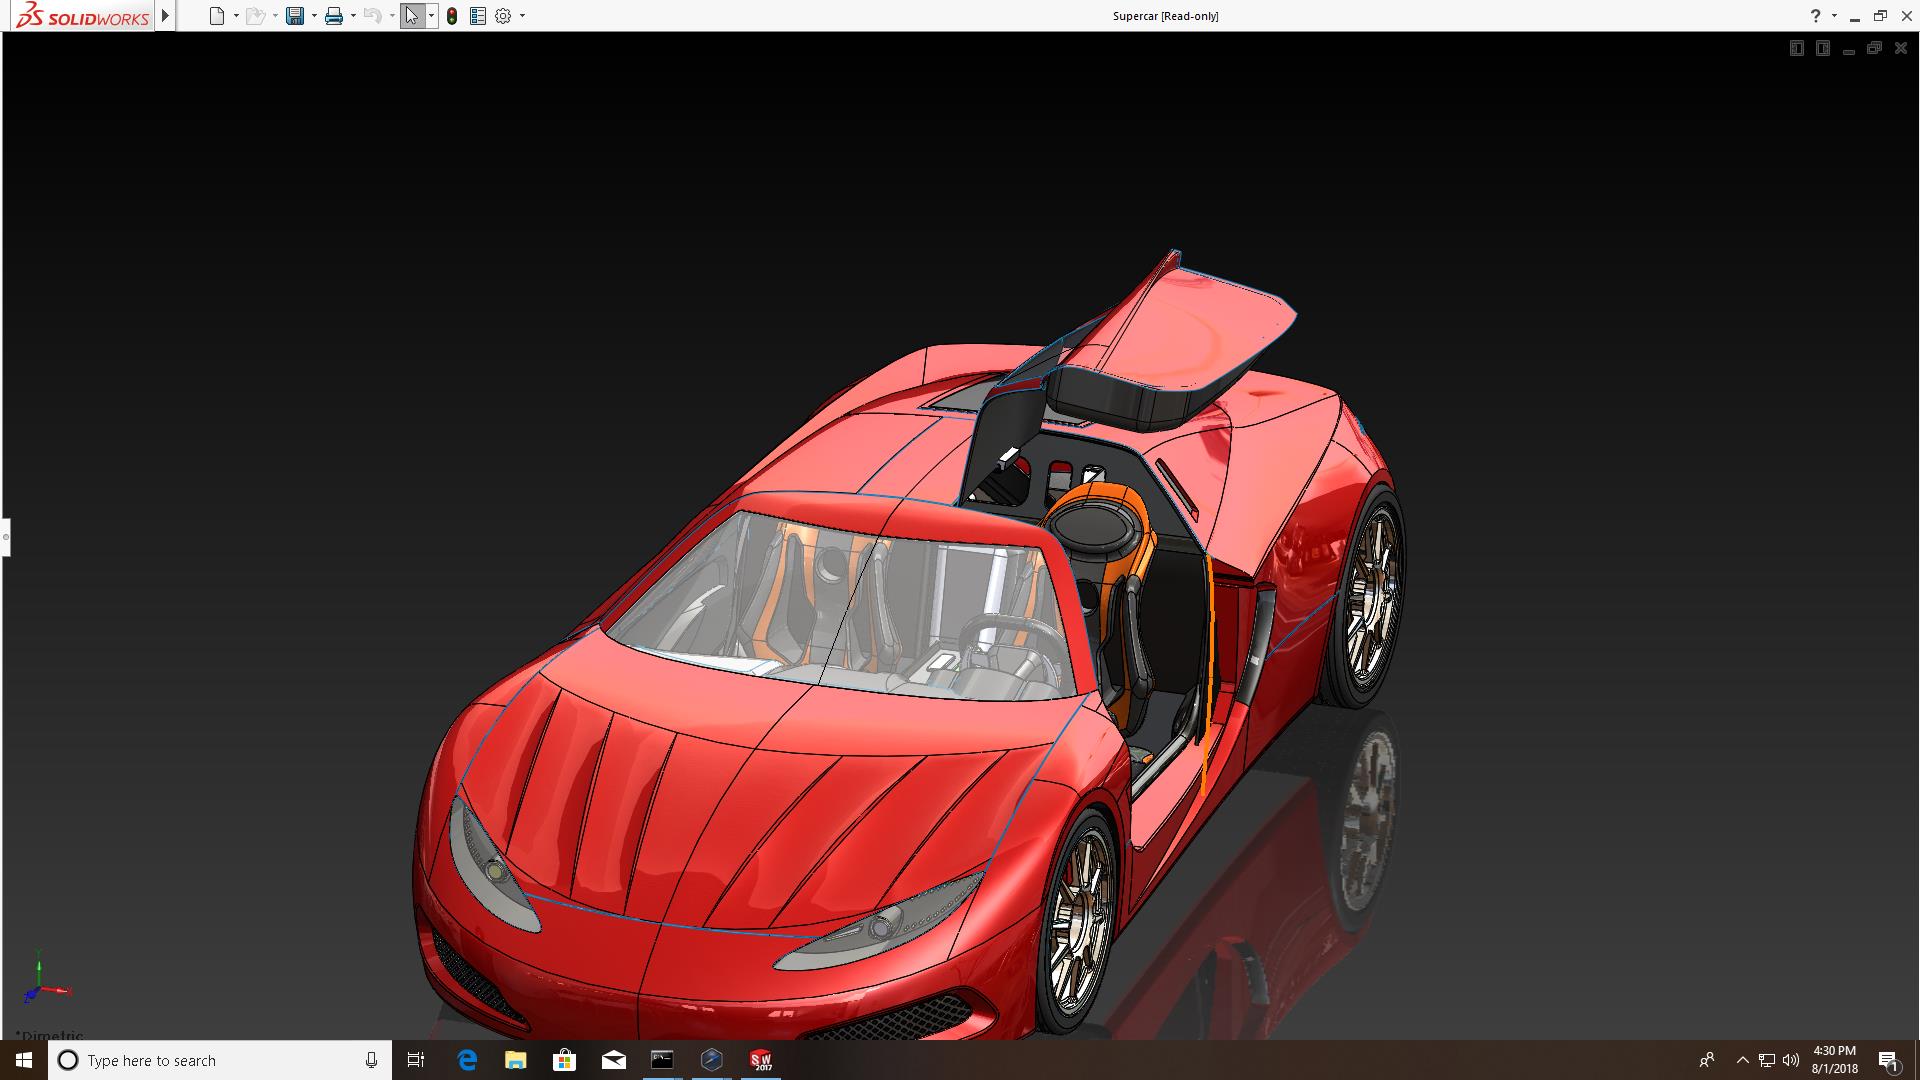Click the SolidWorks Help question mark
Image resolution: width=1920 pixels, height=1080 pixels.
(1815, 16)
